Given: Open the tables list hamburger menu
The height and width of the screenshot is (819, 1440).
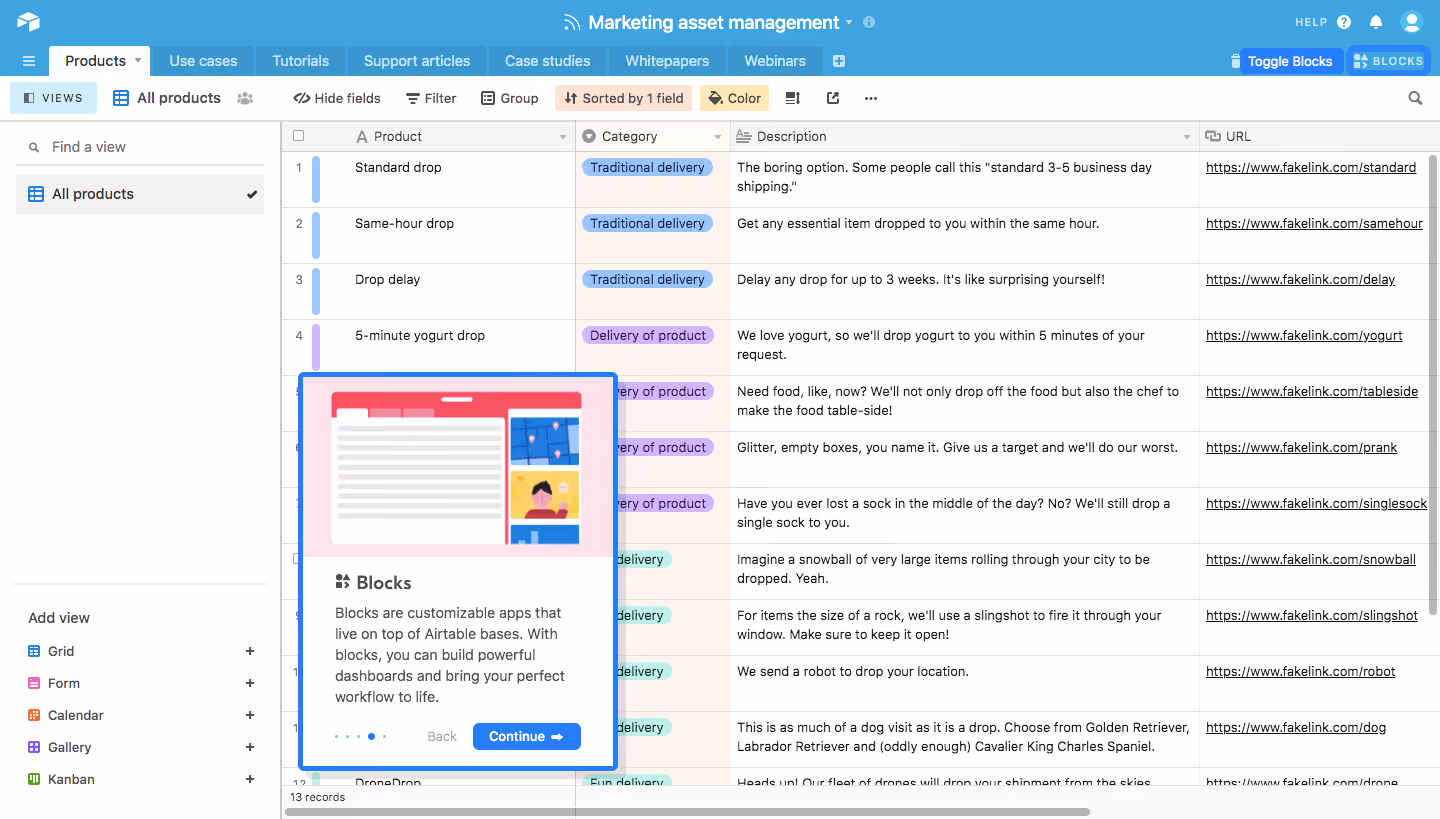Looking at the screenshot, I should click(x=29, y=61).
